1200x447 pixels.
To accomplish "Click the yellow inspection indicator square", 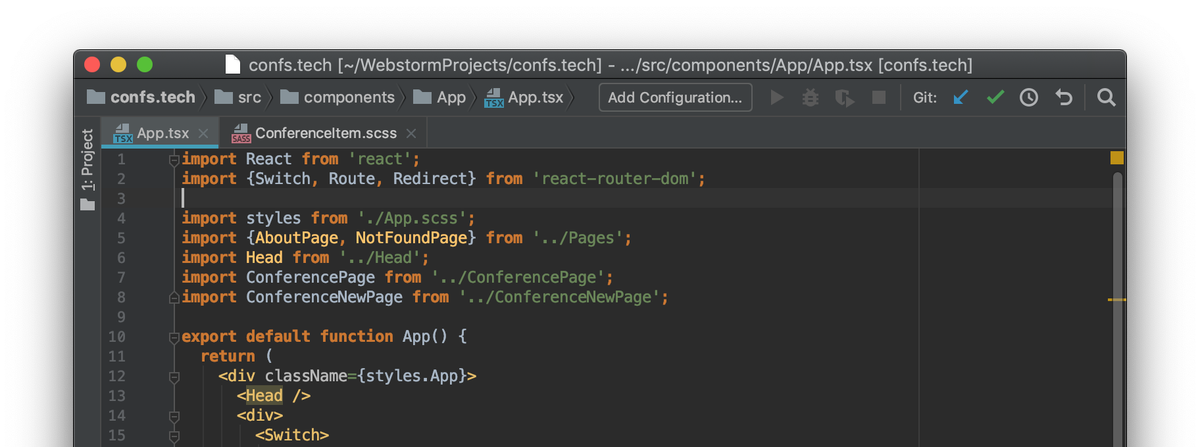I will pos(1117,158).
